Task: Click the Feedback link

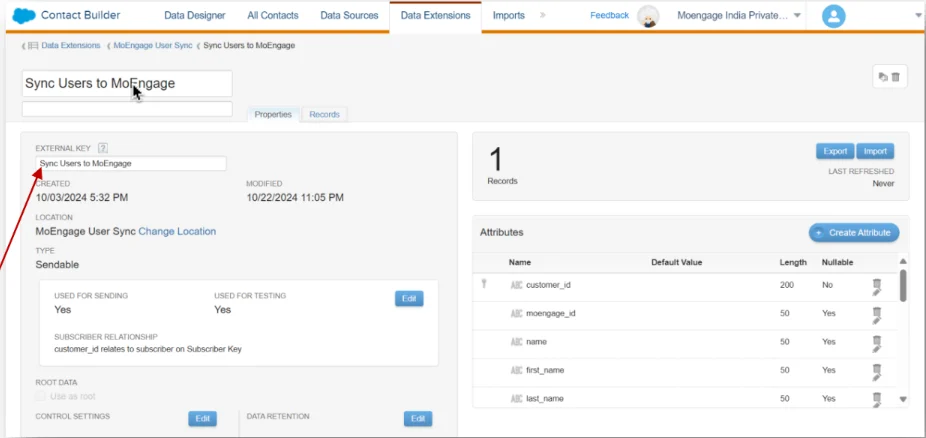Action: (x=609, y=15)
